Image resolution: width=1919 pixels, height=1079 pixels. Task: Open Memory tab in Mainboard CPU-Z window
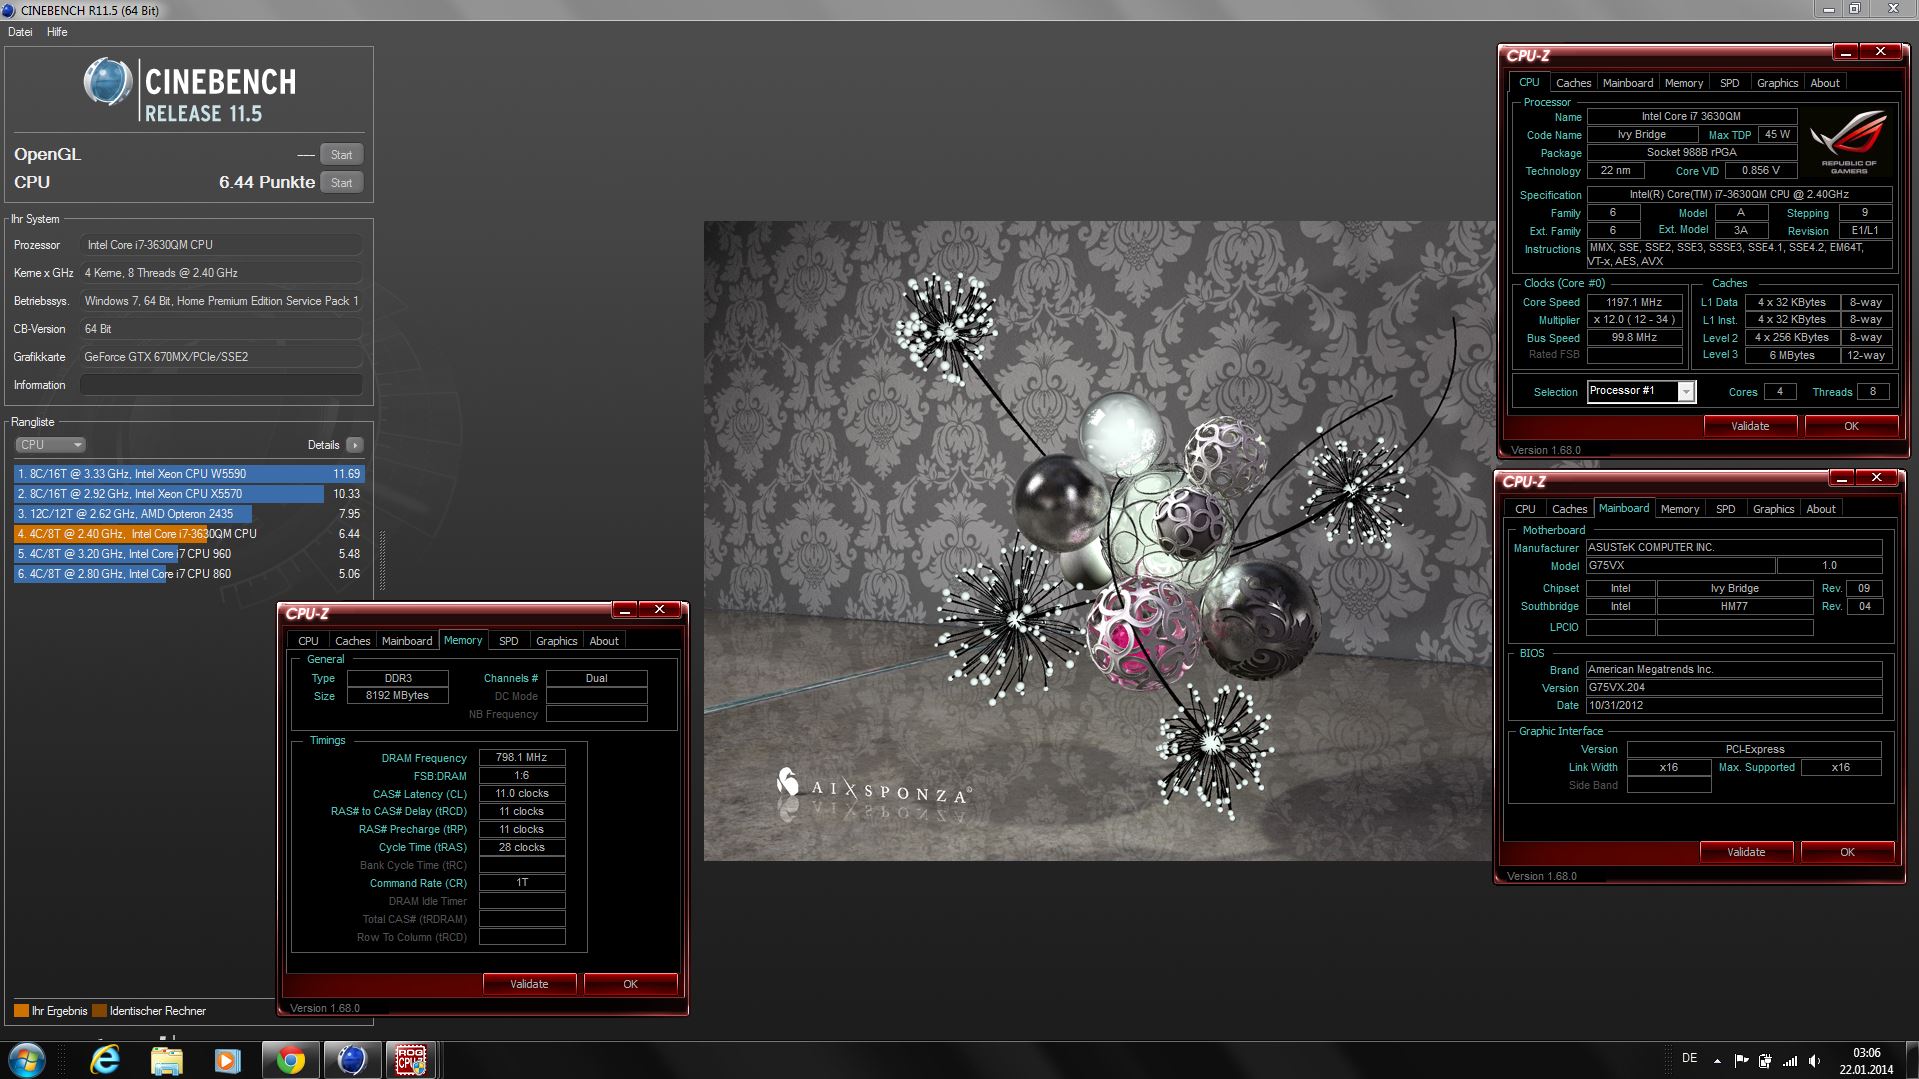[1680, 509]
